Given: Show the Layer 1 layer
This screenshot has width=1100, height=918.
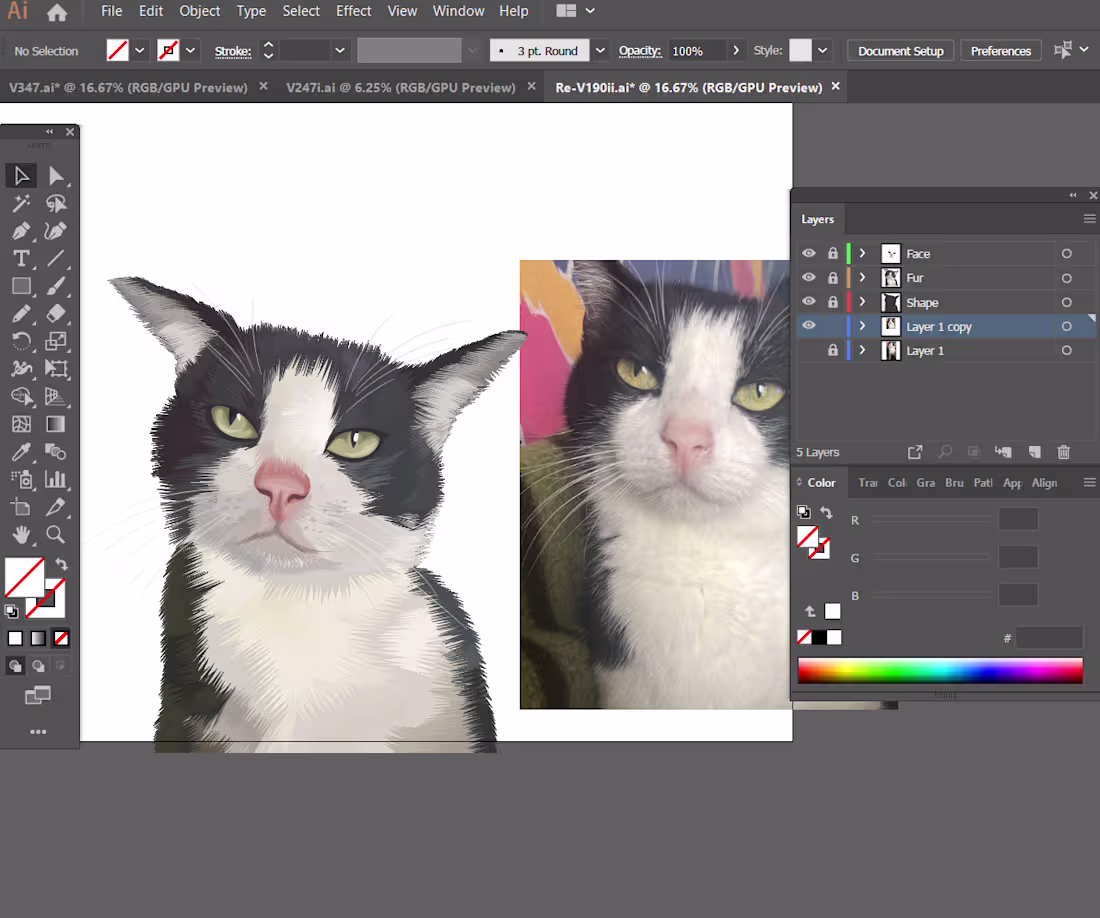Looking at the screenshot, I should [808, 350].
